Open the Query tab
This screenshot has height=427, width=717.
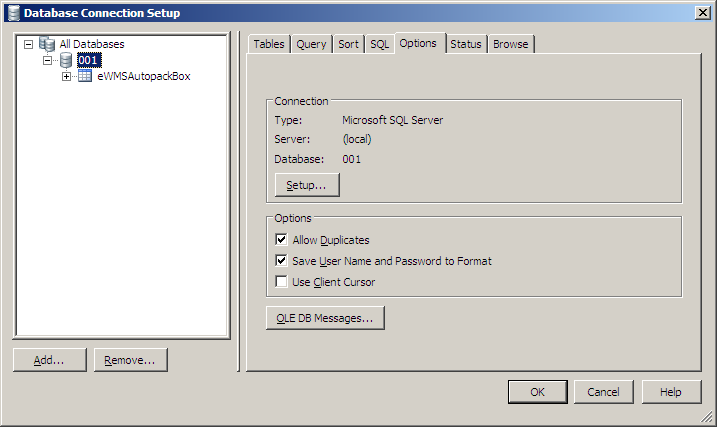(311, 44)
